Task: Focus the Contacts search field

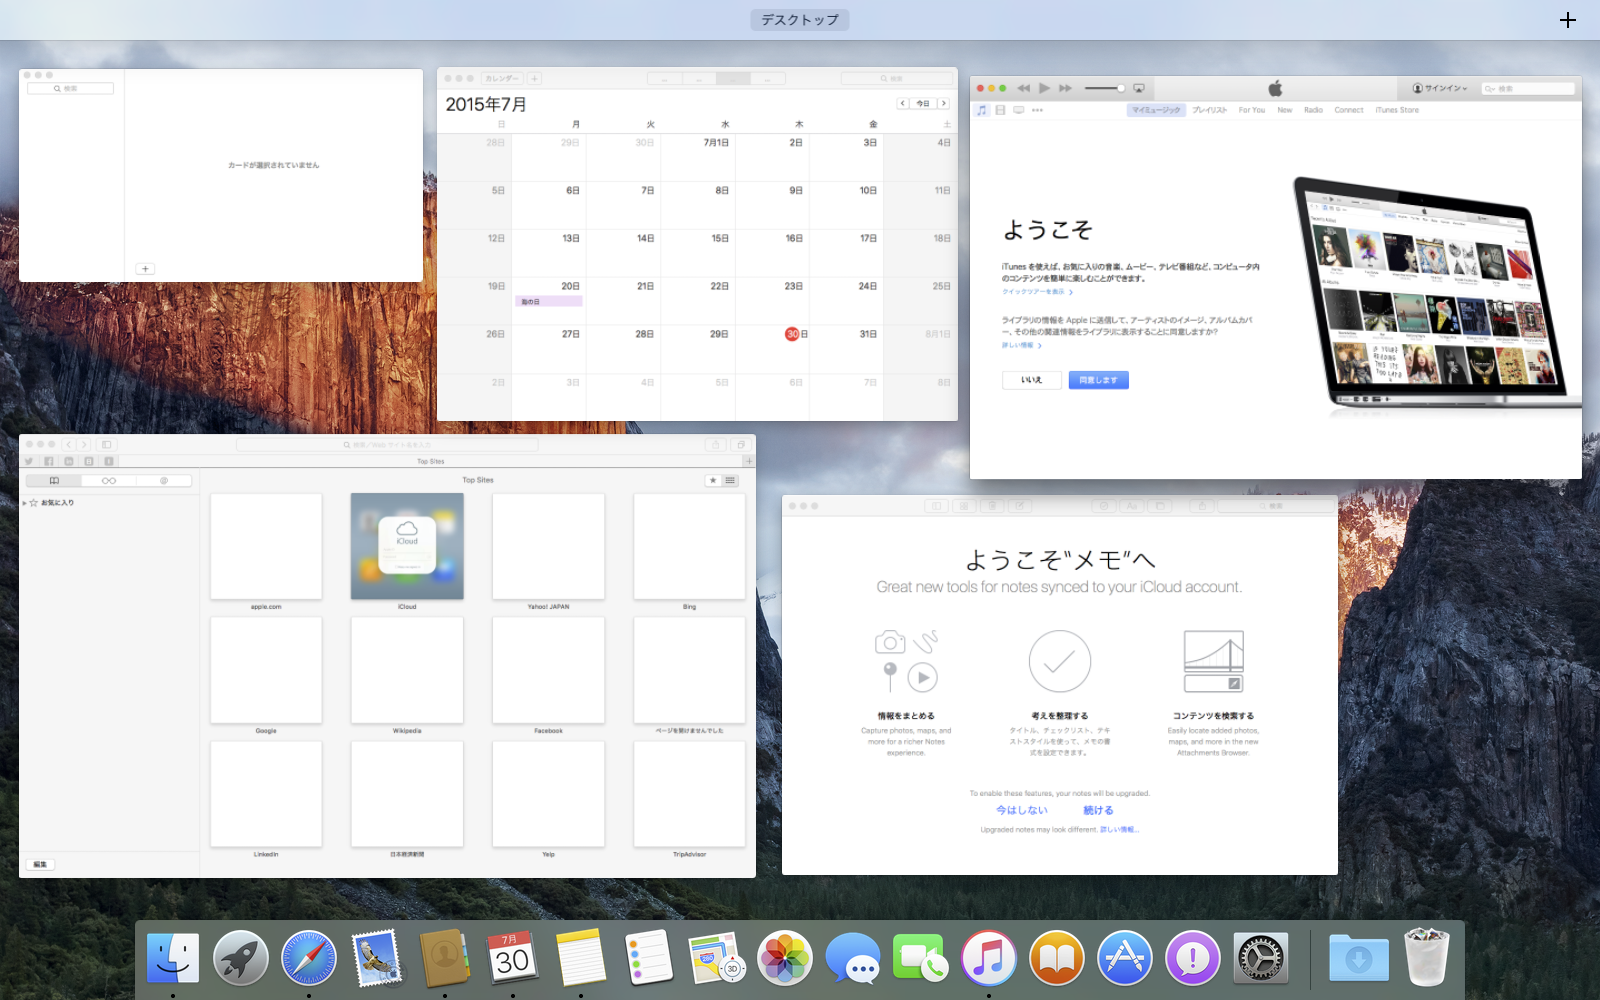Action: tap(70, 89)
